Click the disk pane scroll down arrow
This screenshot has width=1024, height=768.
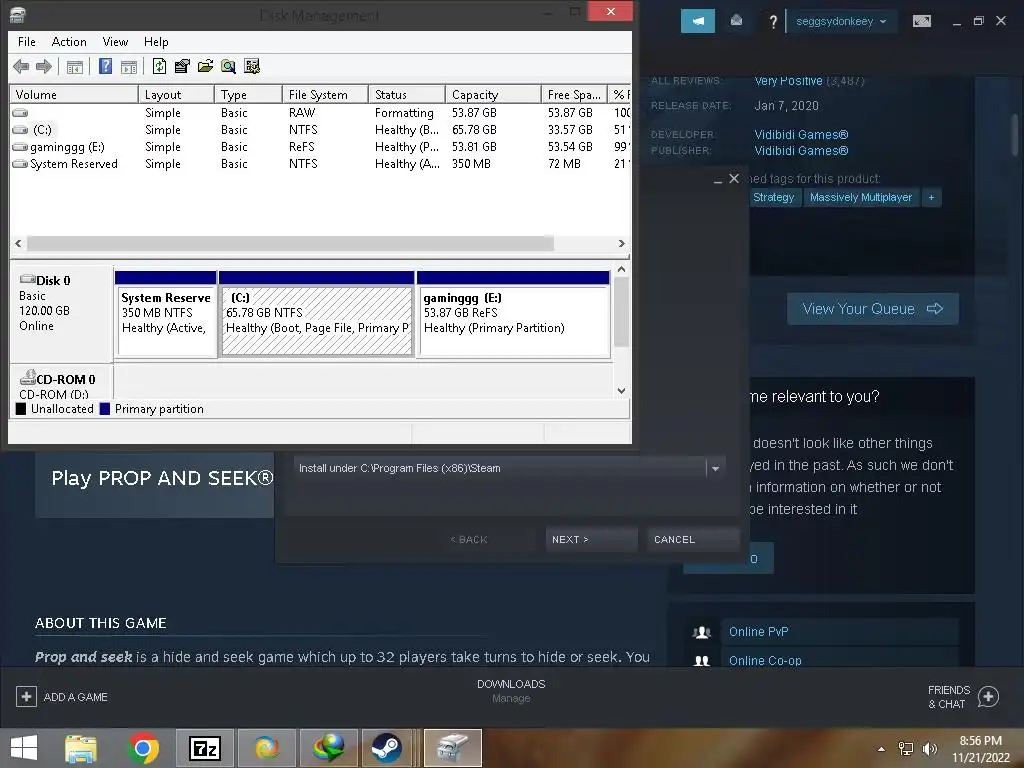(621, 391)
